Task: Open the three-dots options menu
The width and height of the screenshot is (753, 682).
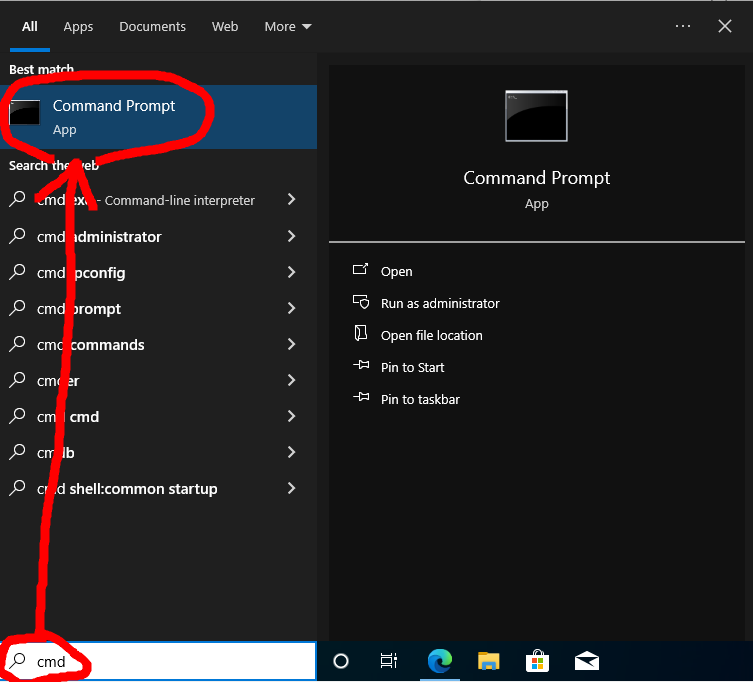Action: pyautogui.click(x=682, y=26)
